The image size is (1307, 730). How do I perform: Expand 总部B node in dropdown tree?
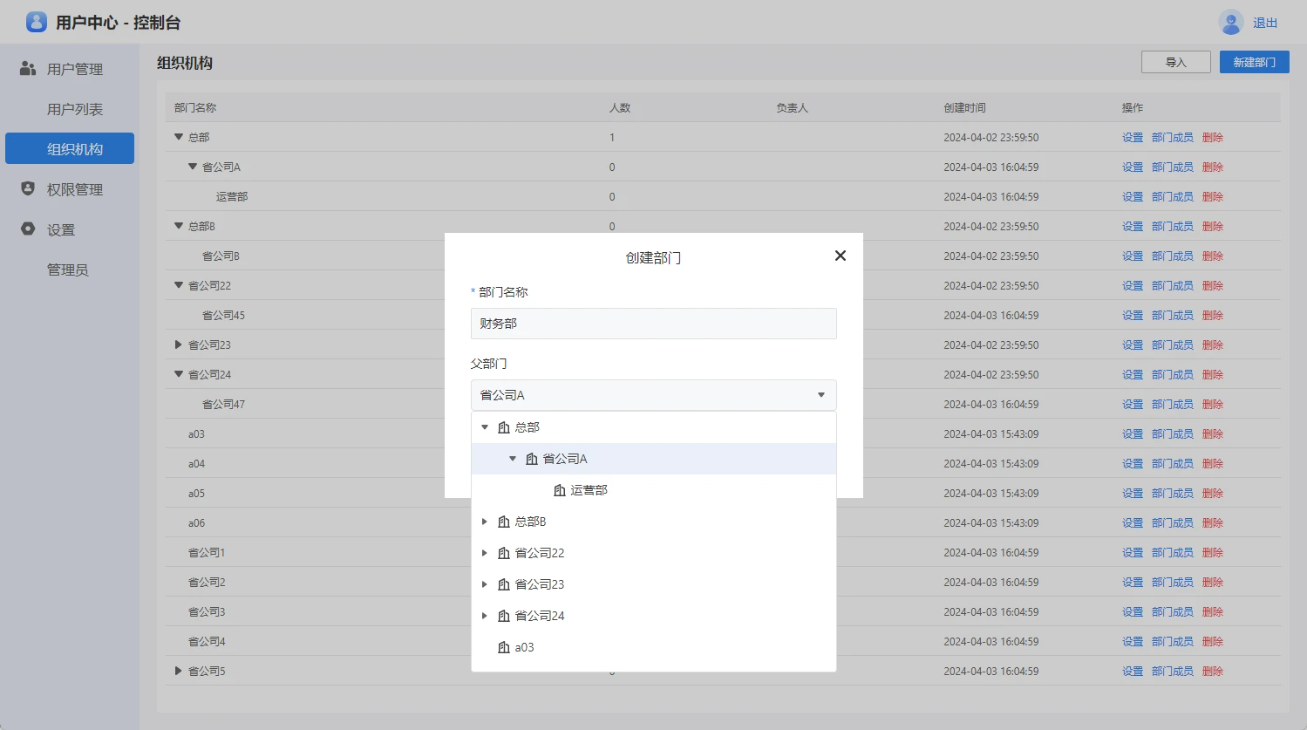(485, 522)
